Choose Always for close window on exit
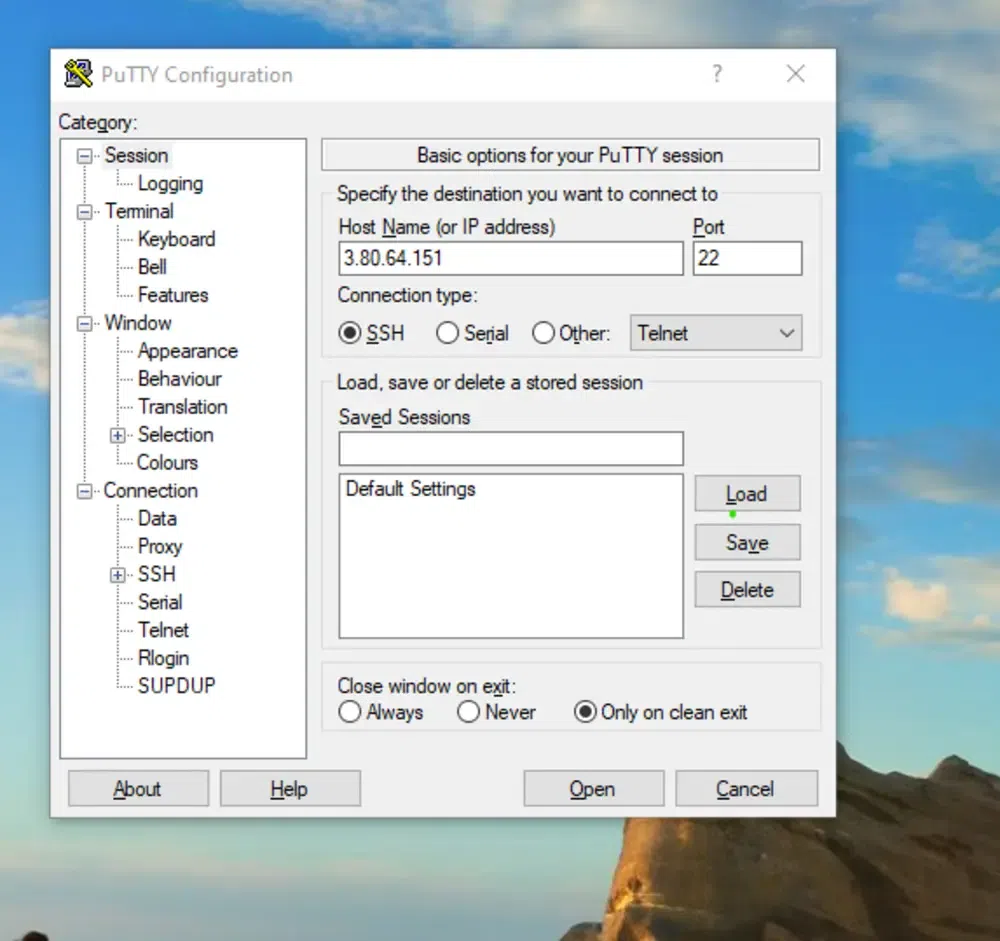Viewport: 1000px width, 941px height. tap(349, 712)
